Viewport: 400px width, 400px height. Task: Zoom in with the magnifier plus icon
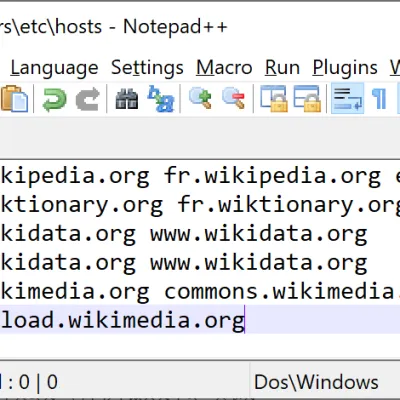[200, 98]
